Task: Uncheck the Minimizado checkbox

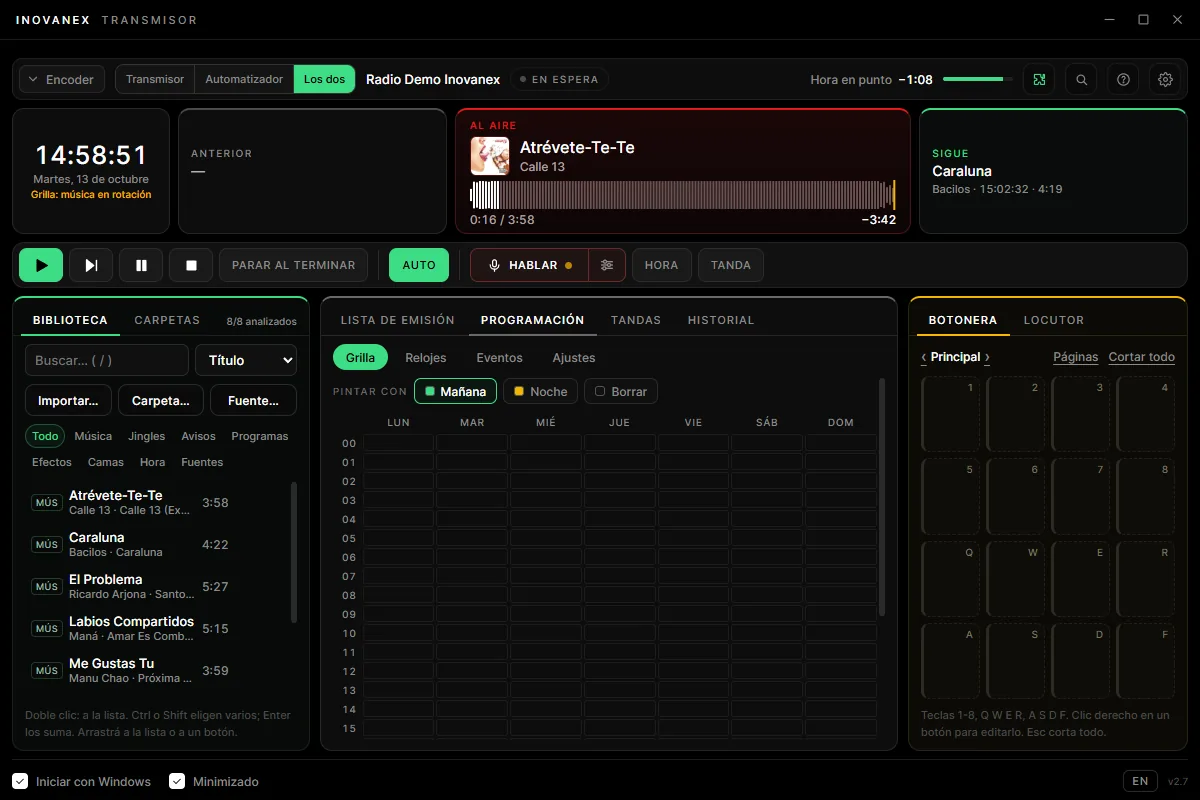Action: tap(177, 781)
